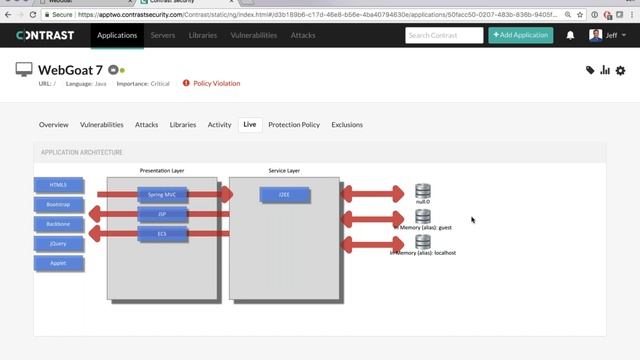
Task: Click the Service Layer label
Action: pos(284,171)
